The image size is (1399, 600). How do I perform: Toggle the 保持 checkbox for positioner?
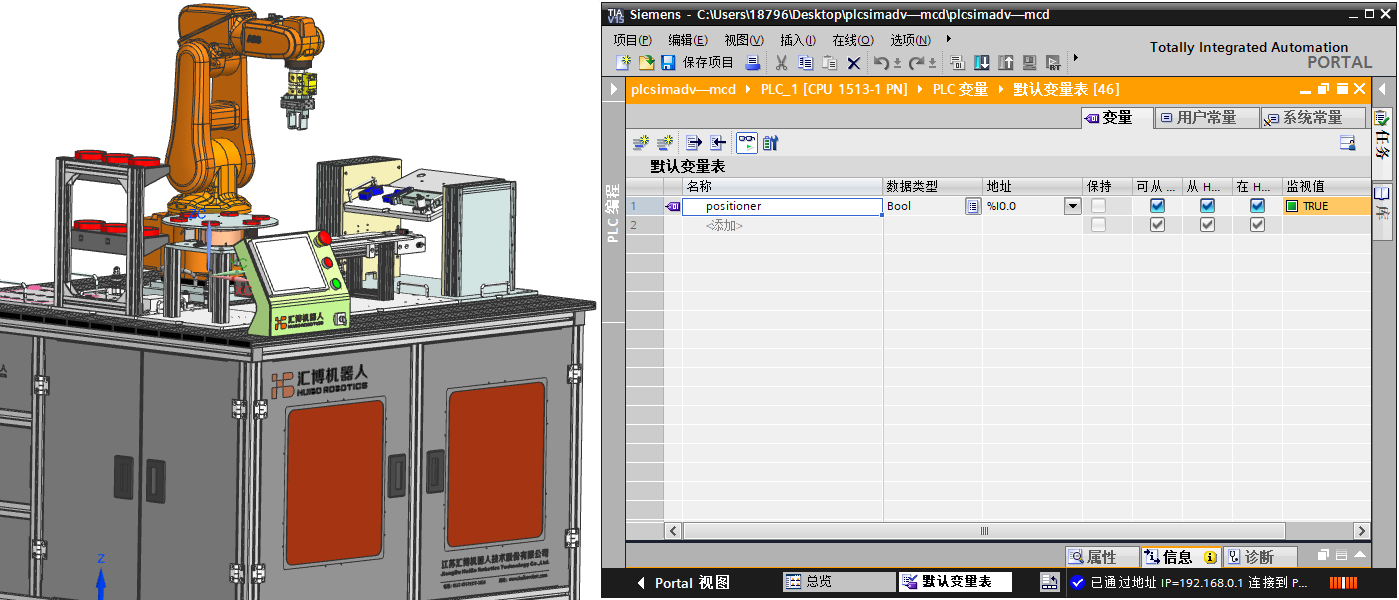click(x=1099, y=206)
